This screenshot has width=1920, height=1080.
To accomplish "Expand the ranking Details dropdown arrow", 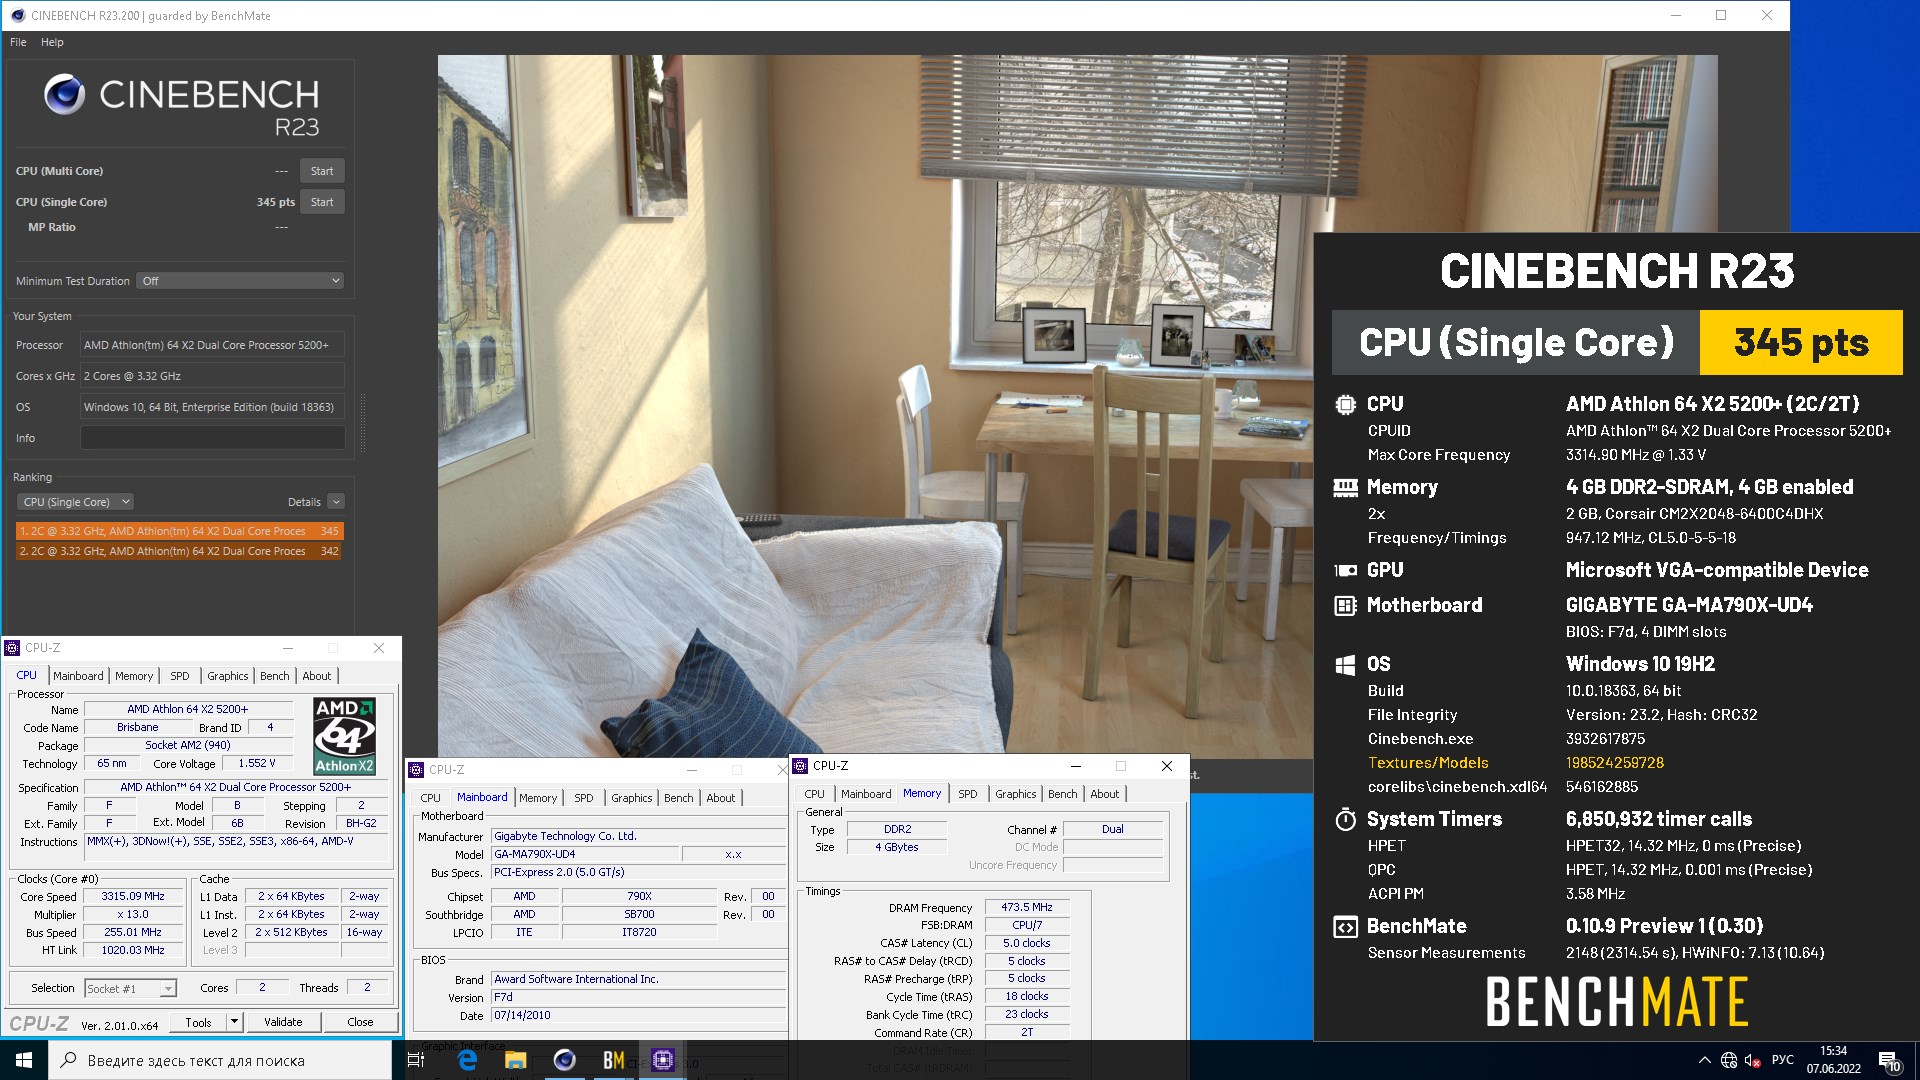I will click(336, 502).
